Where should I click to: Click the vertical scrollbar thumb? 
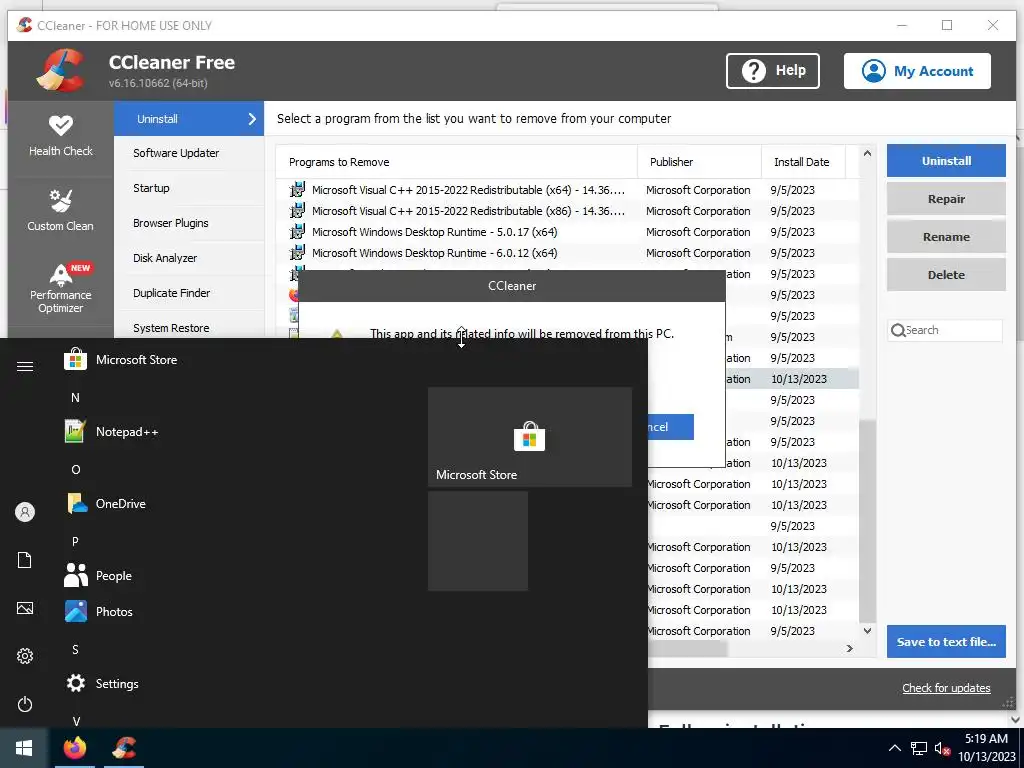(867, 520)
